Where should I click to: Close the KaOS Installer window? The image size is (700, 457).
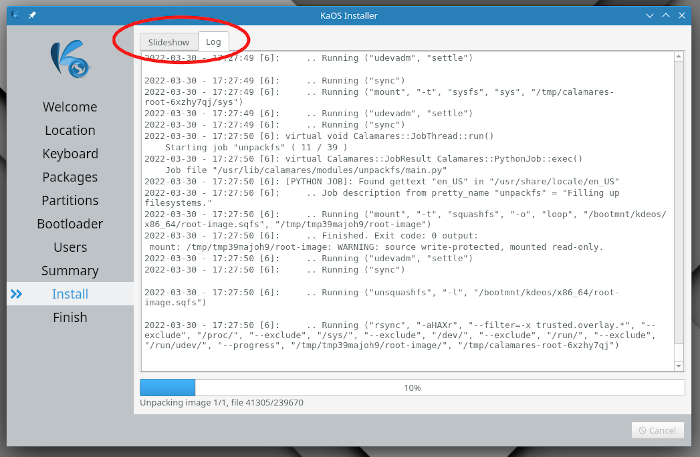tap(682, 16)
